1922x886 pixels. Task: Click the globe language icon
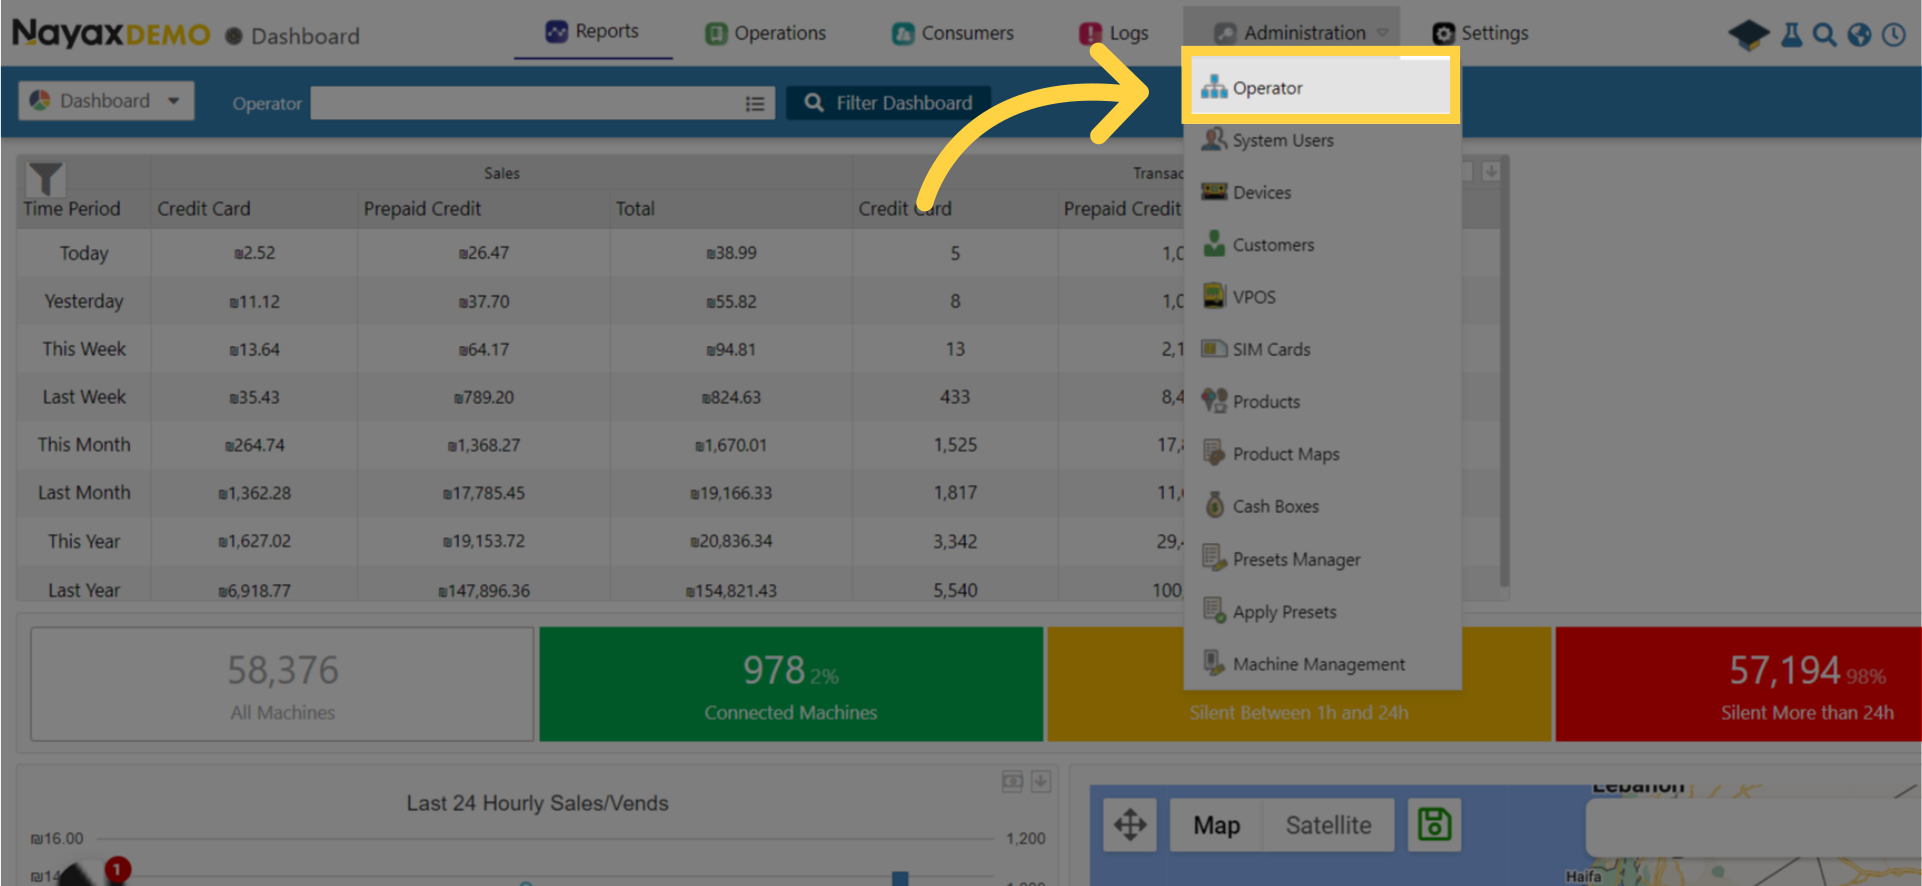pyautogui.click(x=1859, y=35)
